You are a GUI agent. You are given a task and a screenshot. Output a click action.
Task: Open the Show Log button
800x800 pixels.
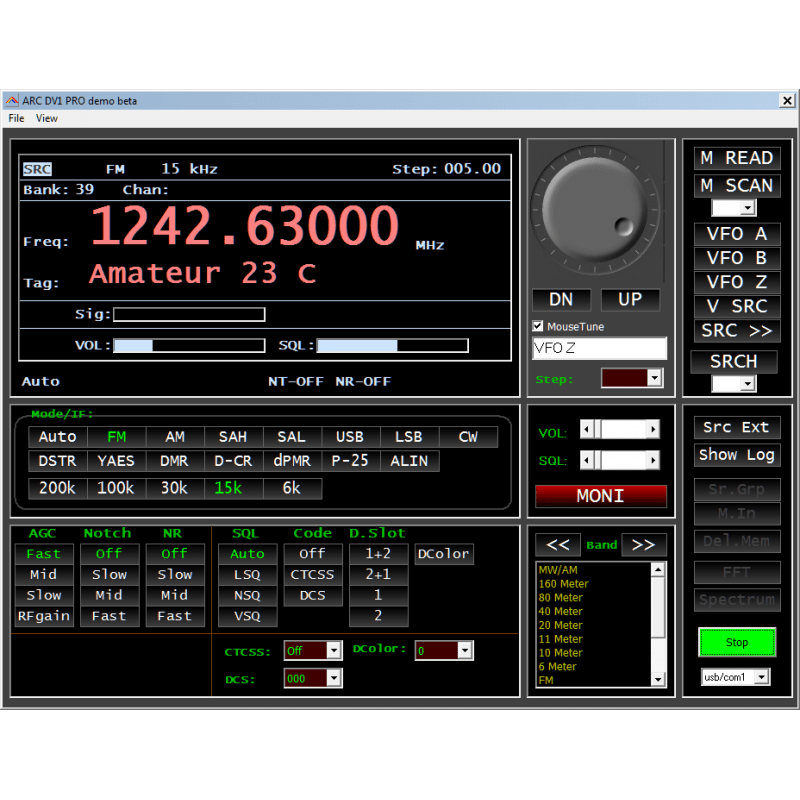(737, 455)
